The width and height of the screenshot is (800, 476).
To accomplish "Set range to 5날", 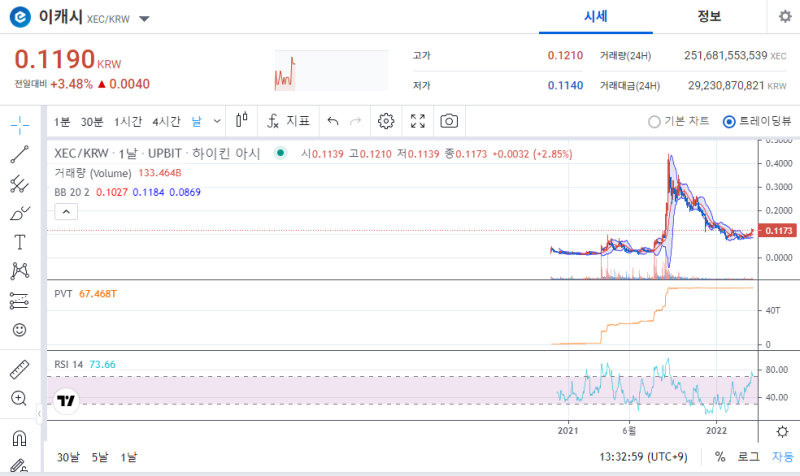I will [100, 457].
